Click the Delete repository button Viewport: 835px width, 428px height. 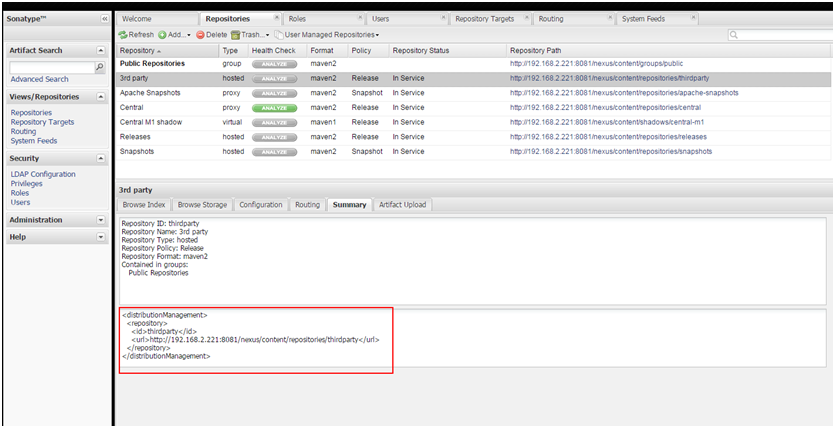click(211, 35)
